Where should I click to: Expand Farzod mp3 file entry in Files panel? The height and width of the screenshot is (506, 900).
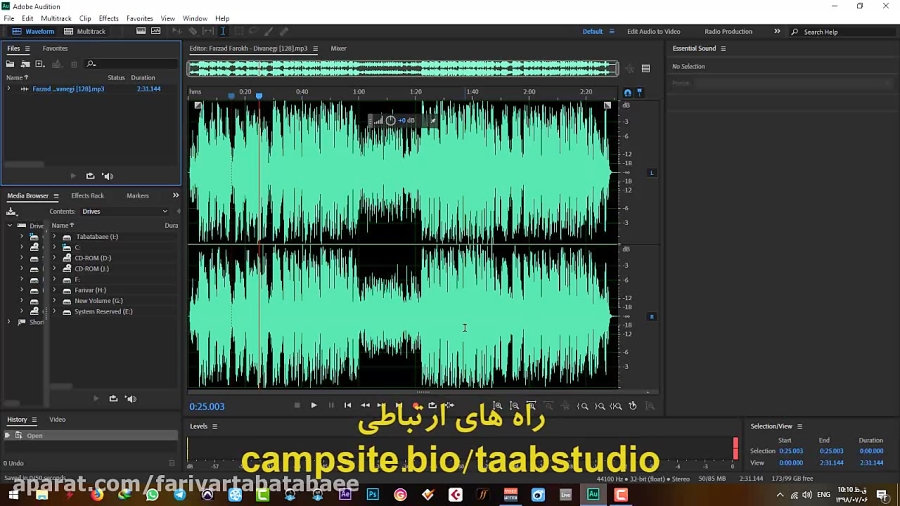(9, 89)
